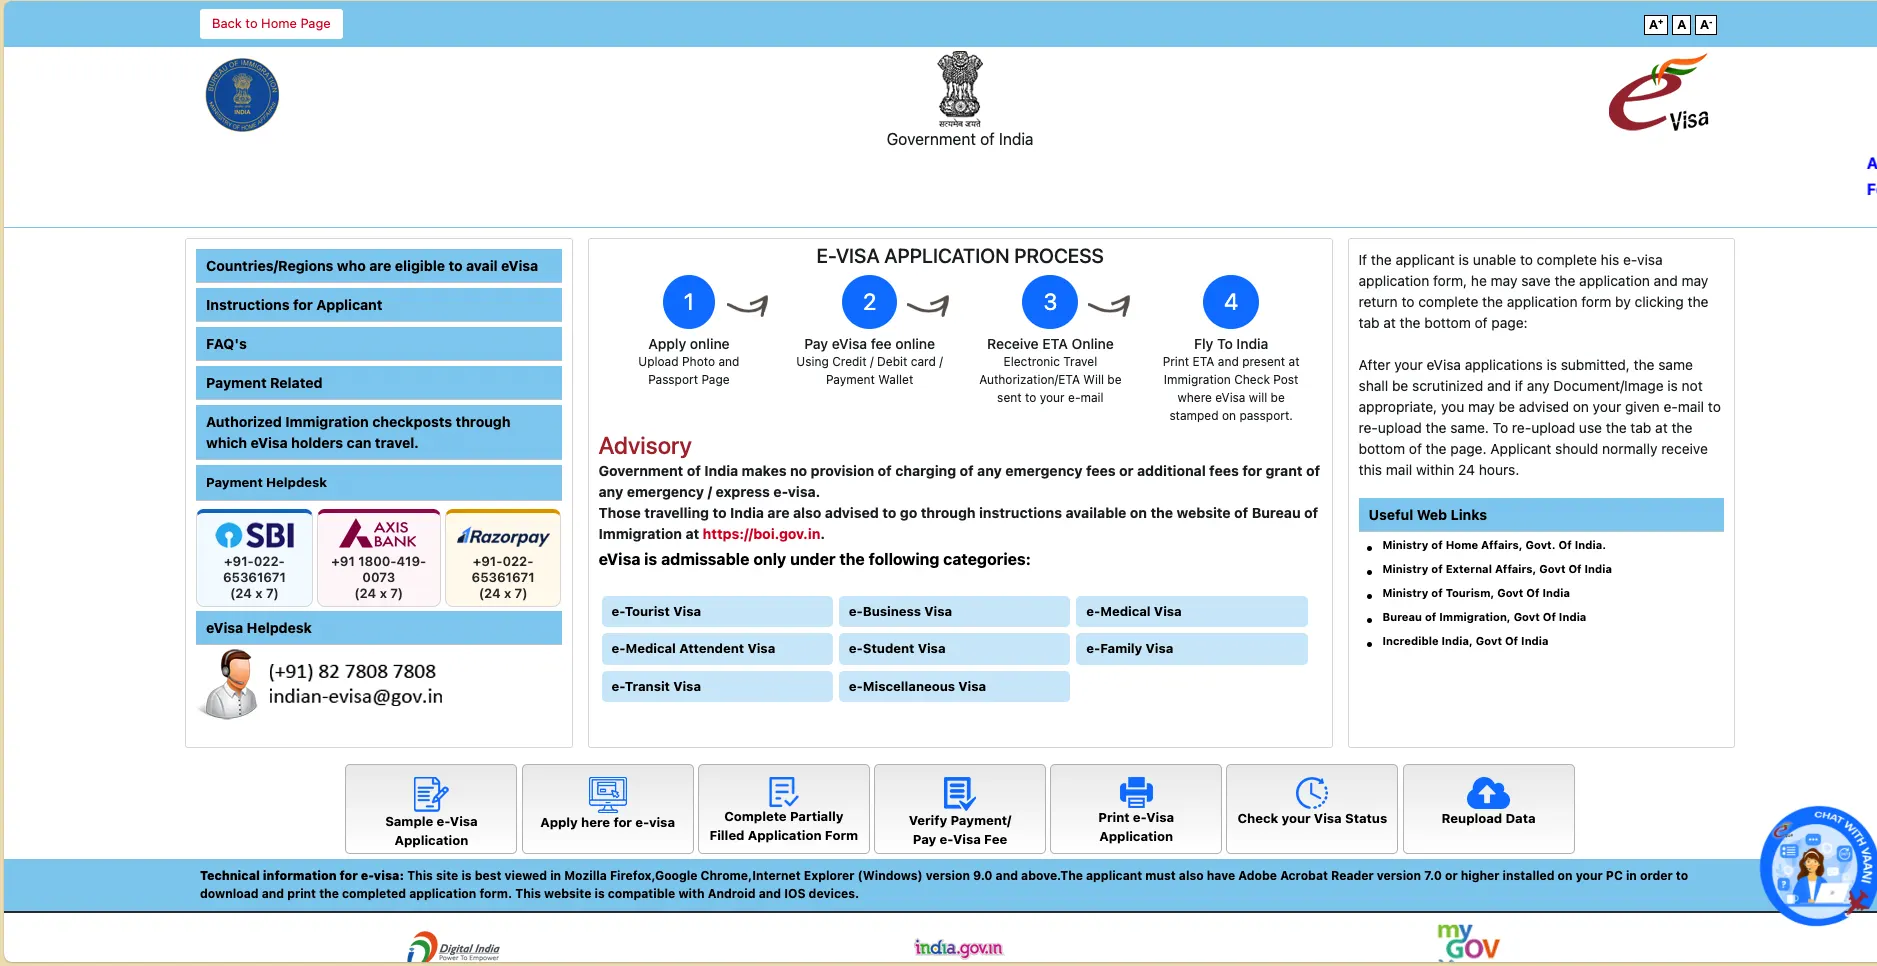Screen dimensions: 1877x966
Task: Follow the https://boi.gov.in link
Action: click(x=761, y=534)
